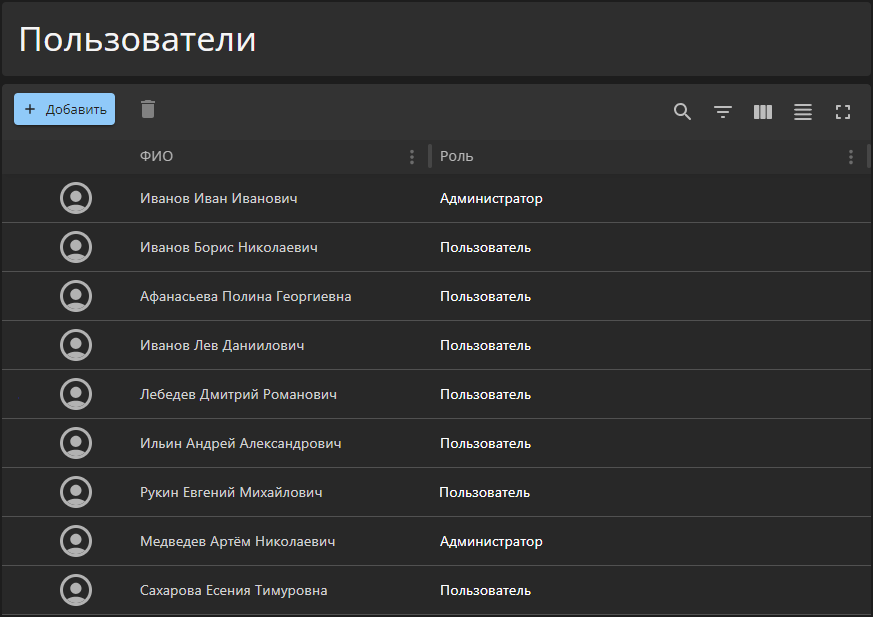Open Роль column actions menu
Image resolution: width=873 pixels, height=617 pixels.
851,157
